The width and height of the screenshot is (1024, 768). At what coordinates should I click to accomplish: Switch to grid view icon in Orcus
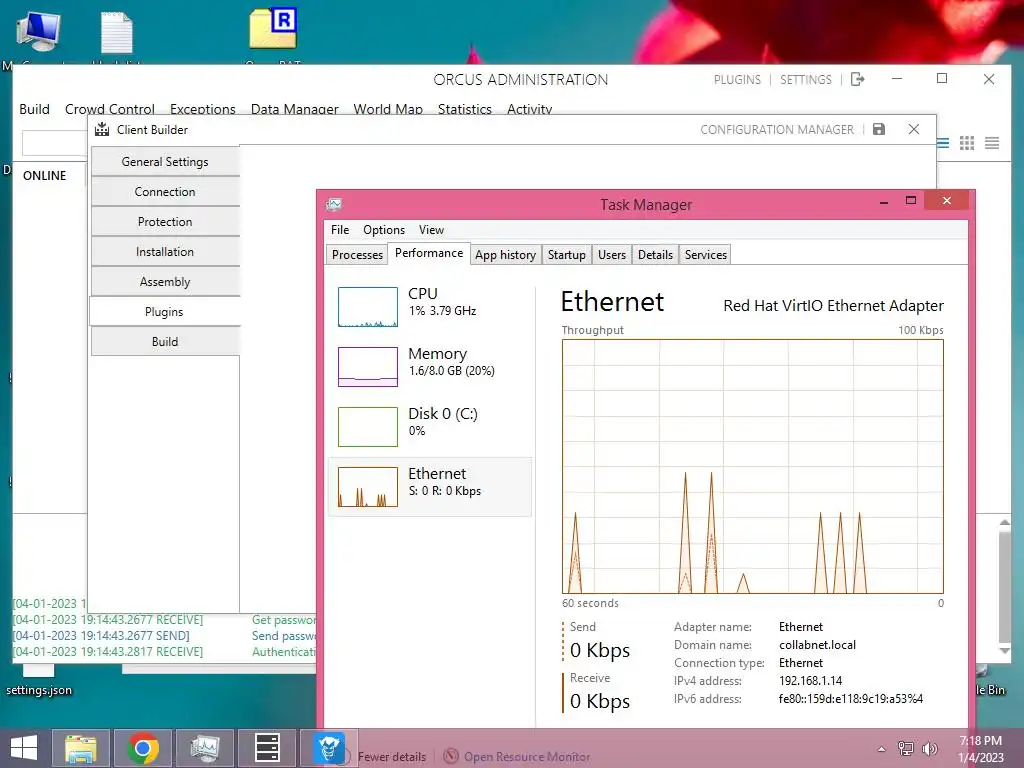tap(967, 142)
